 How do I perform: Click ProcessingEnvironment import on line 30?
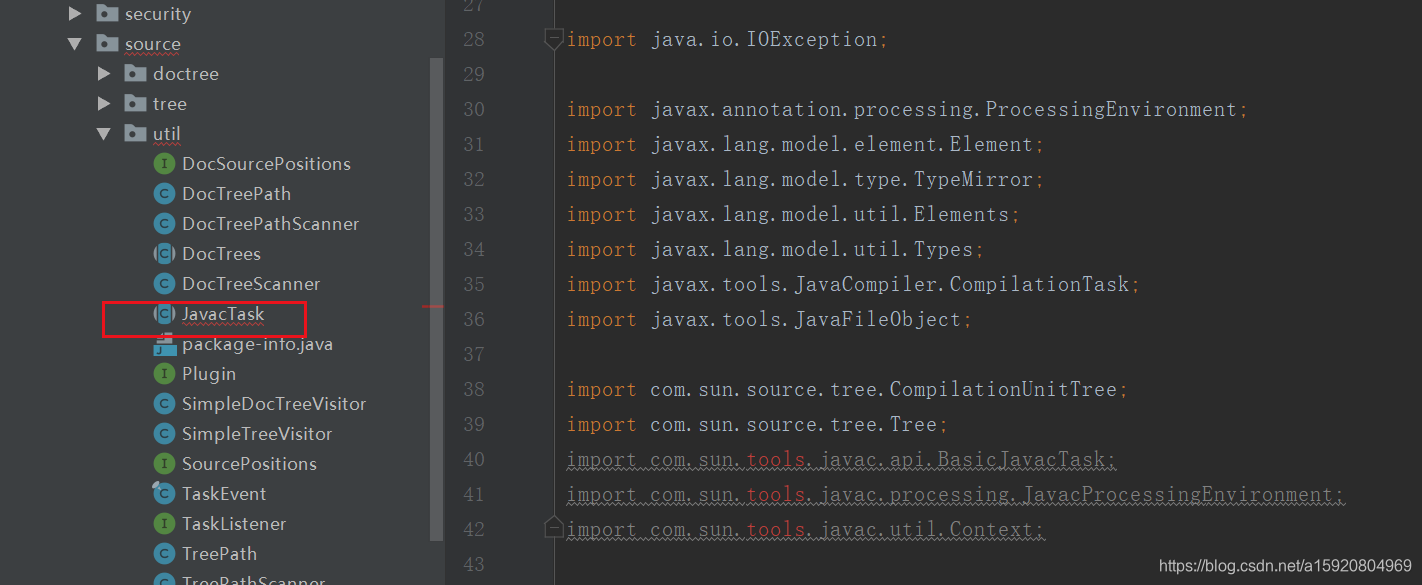coord(907,110)
